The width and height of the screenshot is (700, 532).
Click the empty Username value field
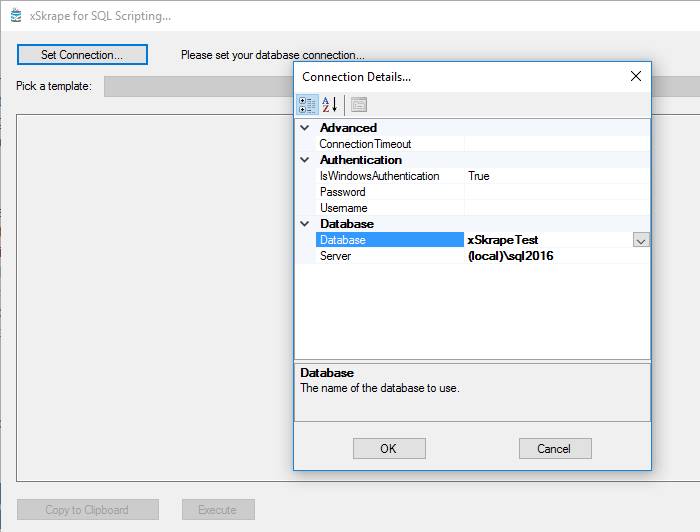(x=557, y=208)
